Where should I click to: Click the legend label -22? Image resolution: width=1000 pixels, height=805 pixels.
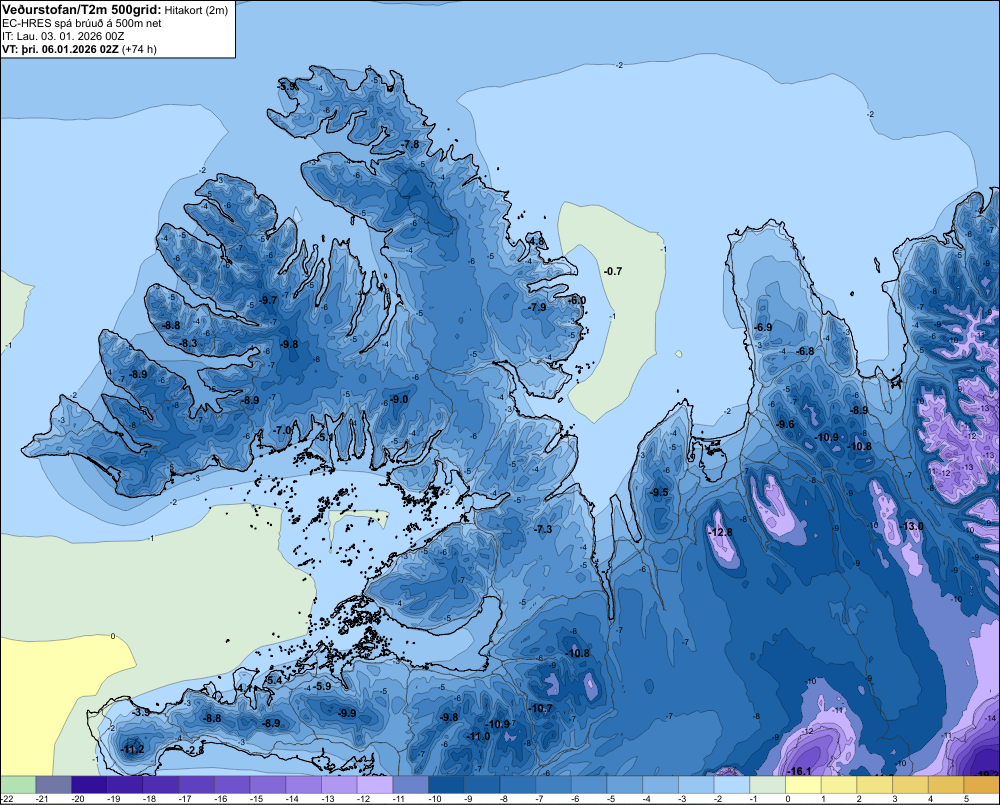7,799
